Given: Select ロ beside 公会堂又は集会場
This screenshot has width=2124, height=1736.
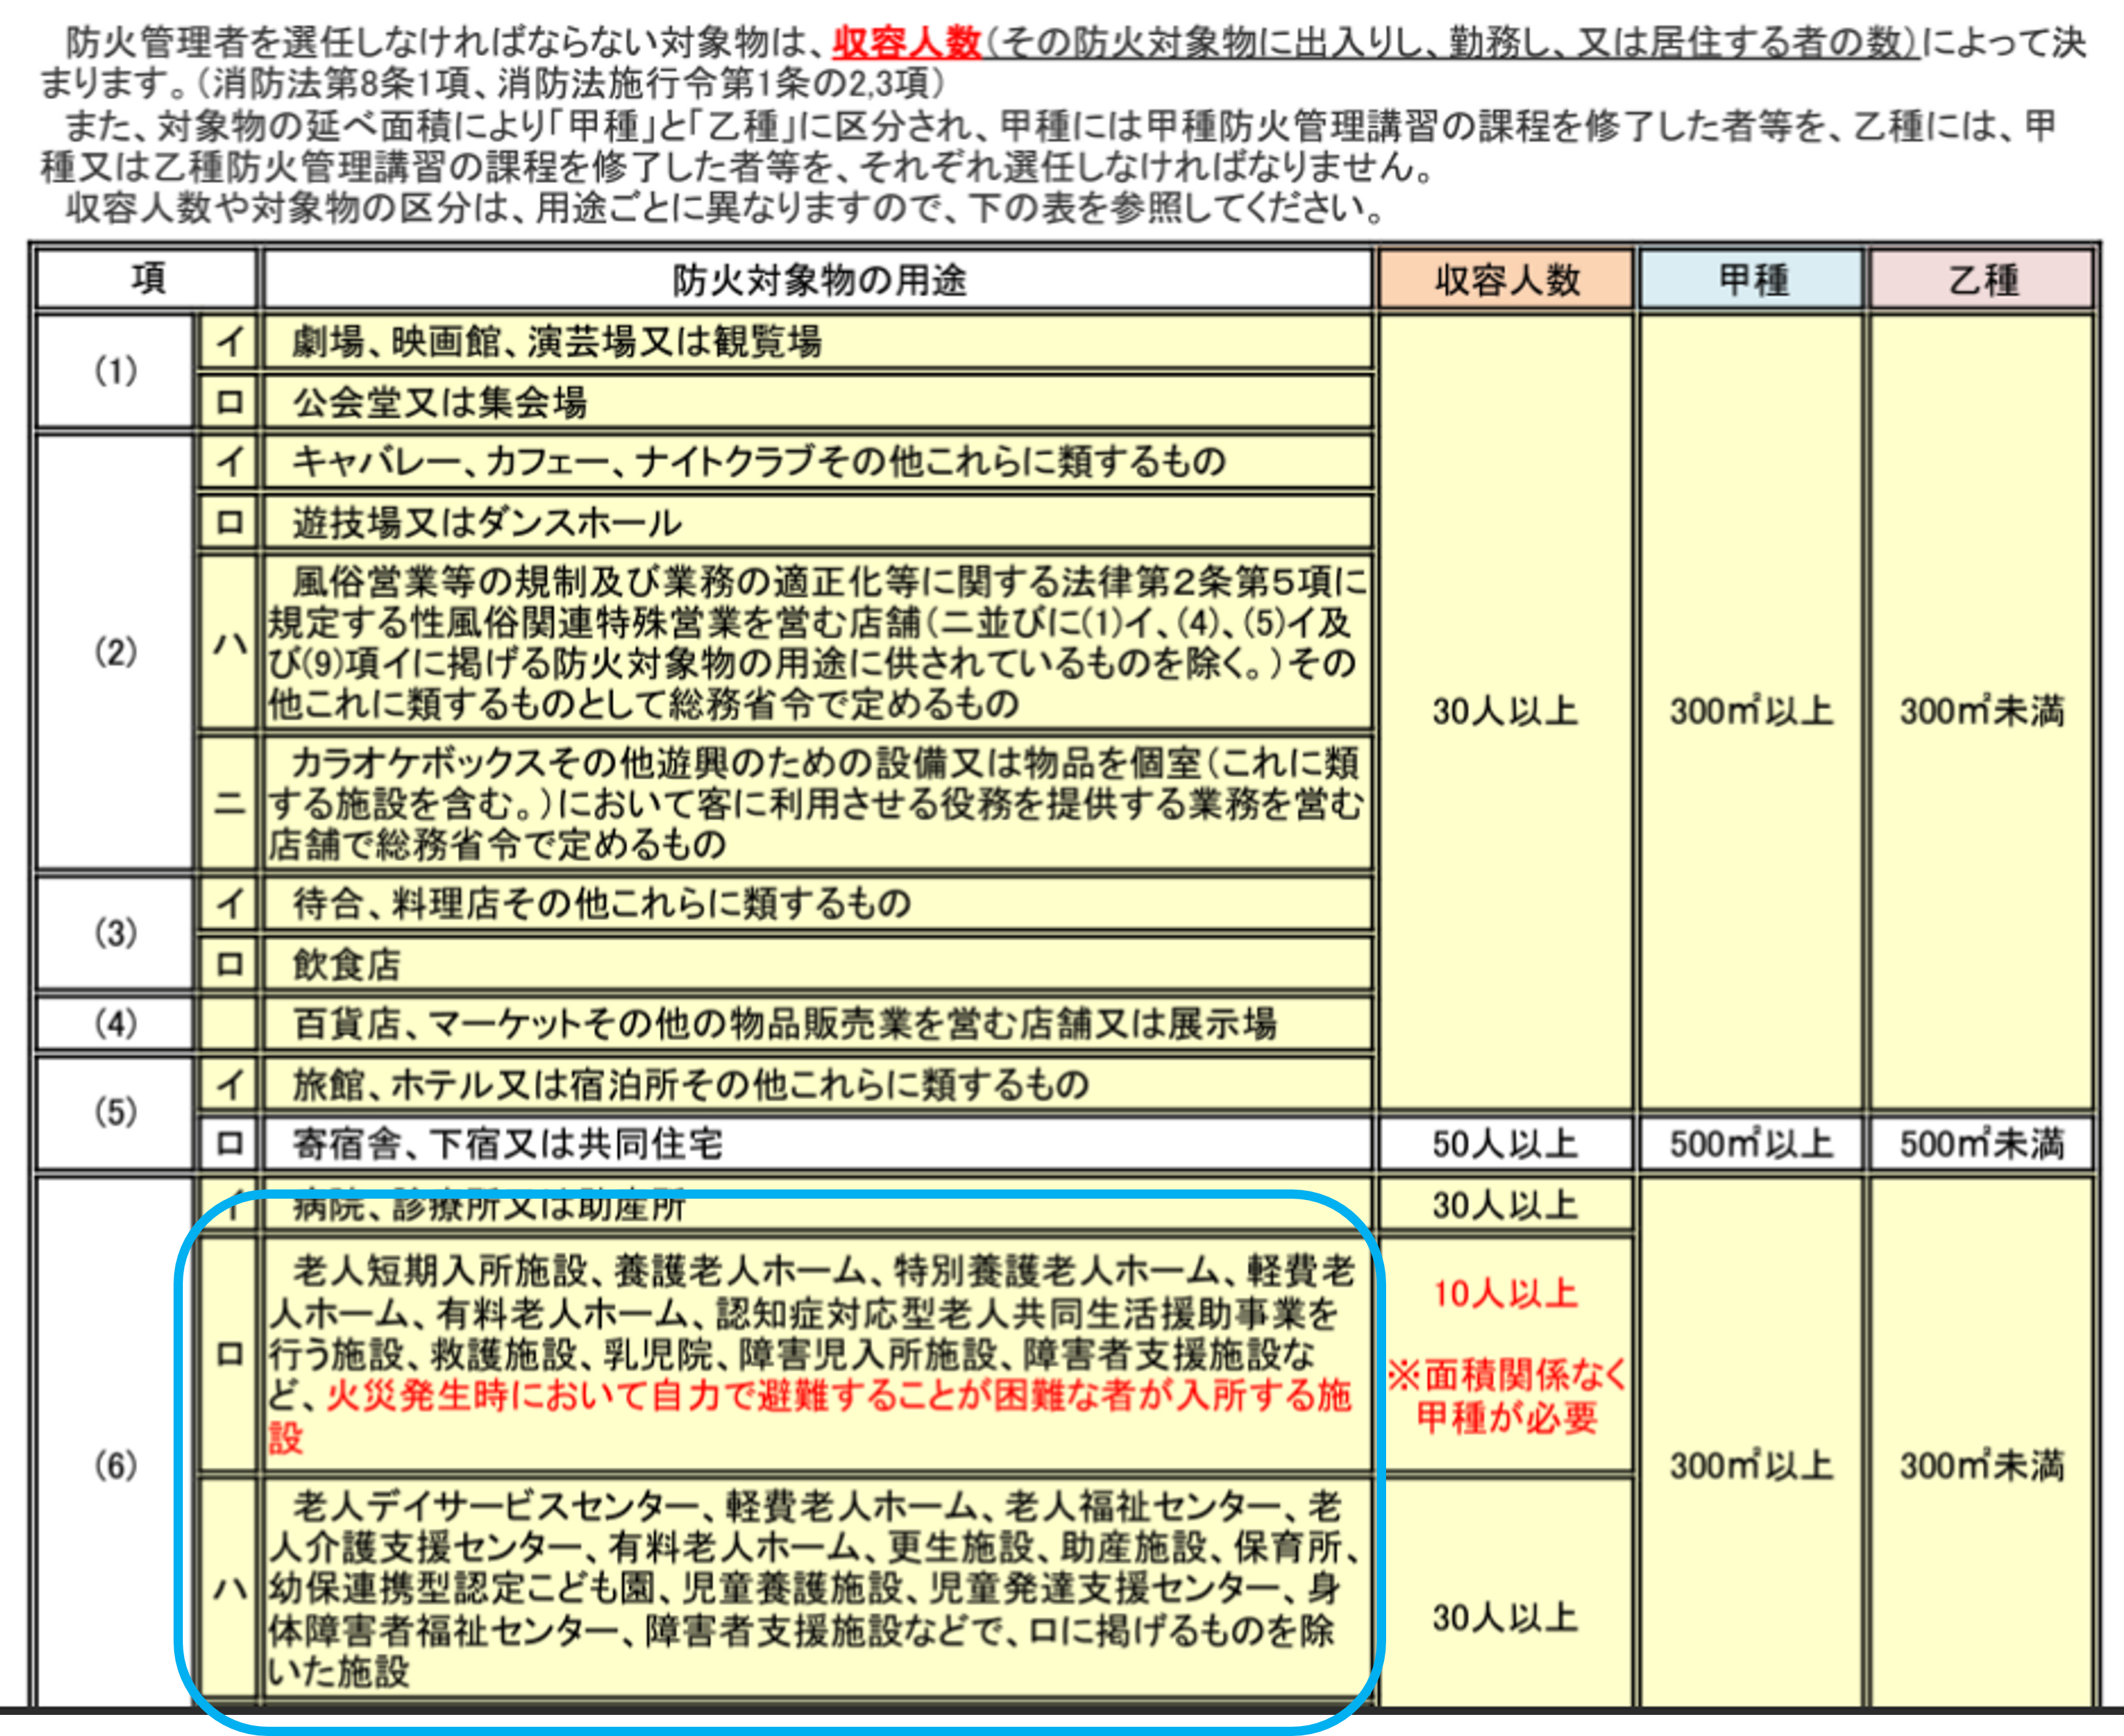Looking at the screenshot, I should (x=229, y=402).
